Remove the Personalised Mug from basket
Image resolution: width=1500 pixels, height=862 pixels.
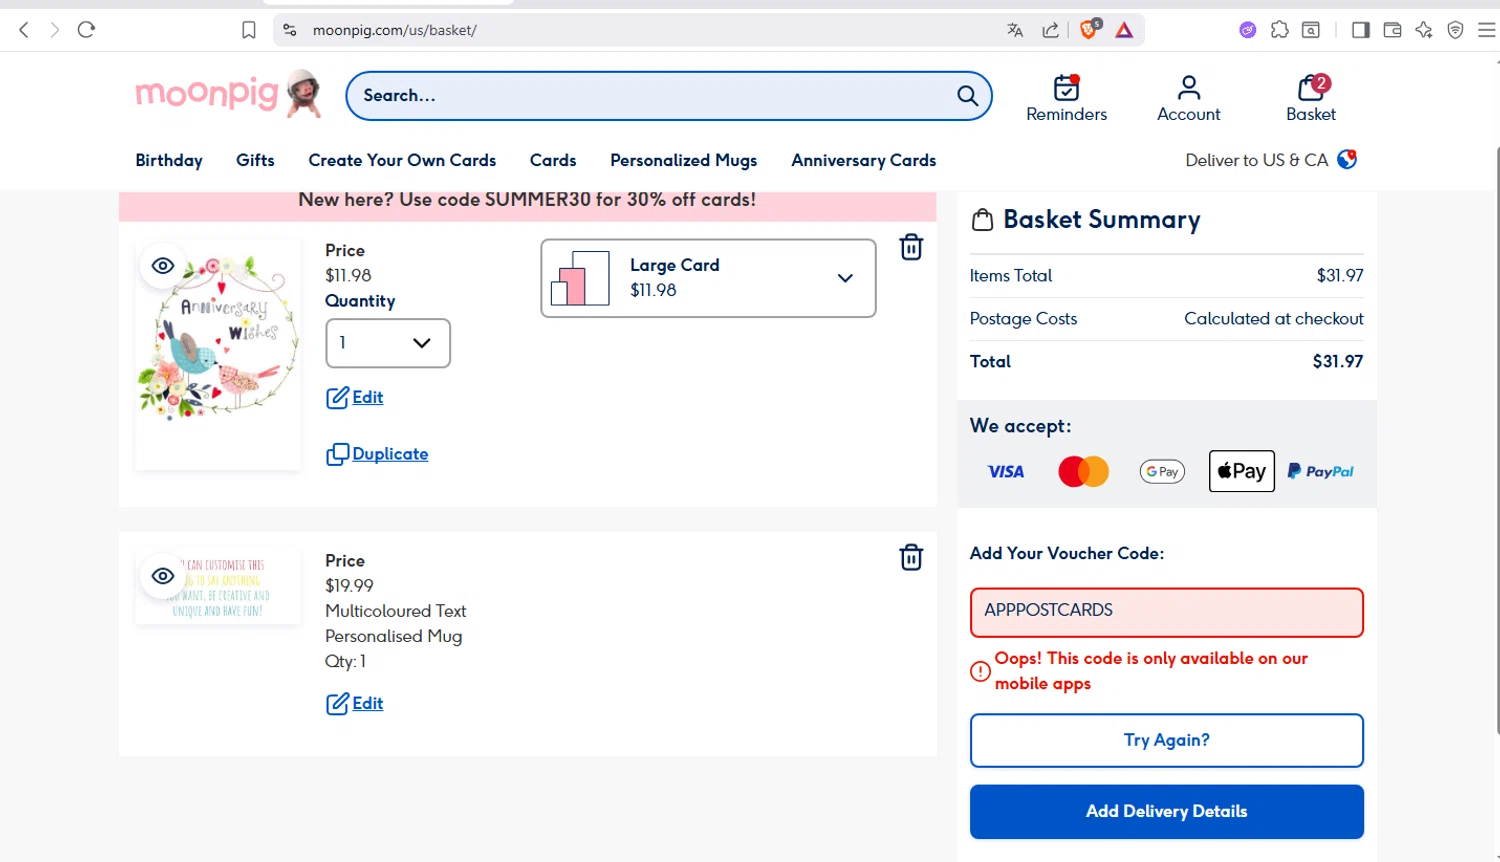pos(911,557)
